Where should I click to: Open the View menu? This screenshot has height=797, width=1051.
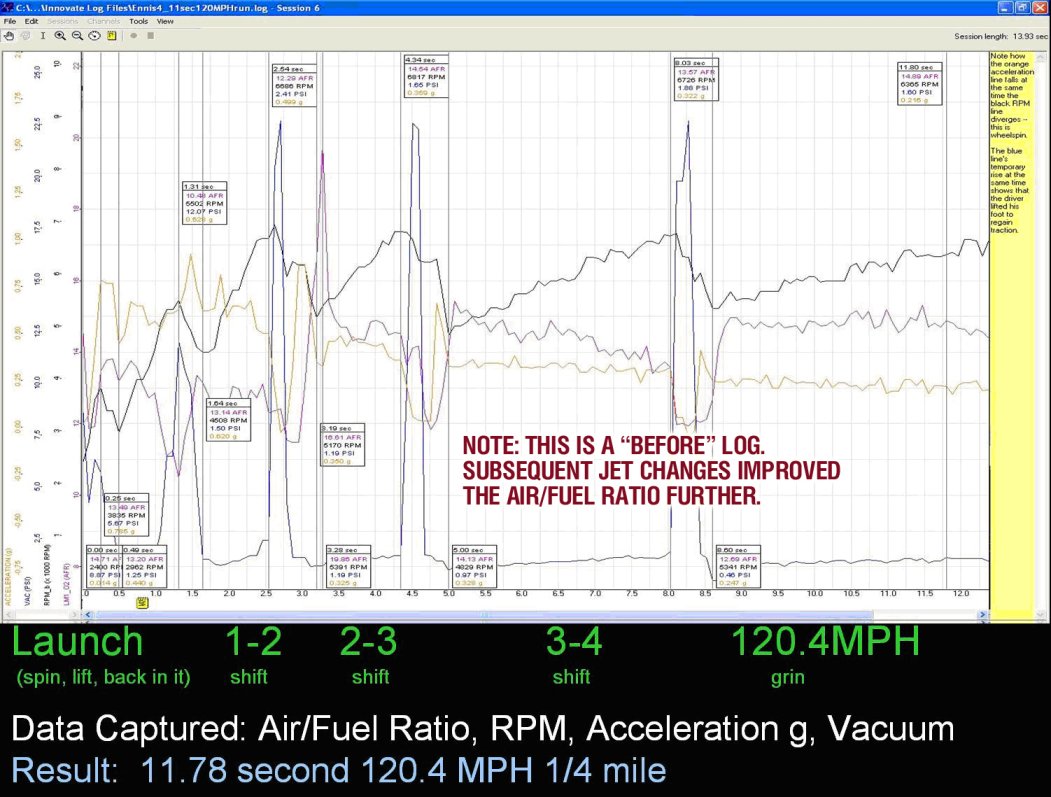pyautogui.click(x=165, y=21)
